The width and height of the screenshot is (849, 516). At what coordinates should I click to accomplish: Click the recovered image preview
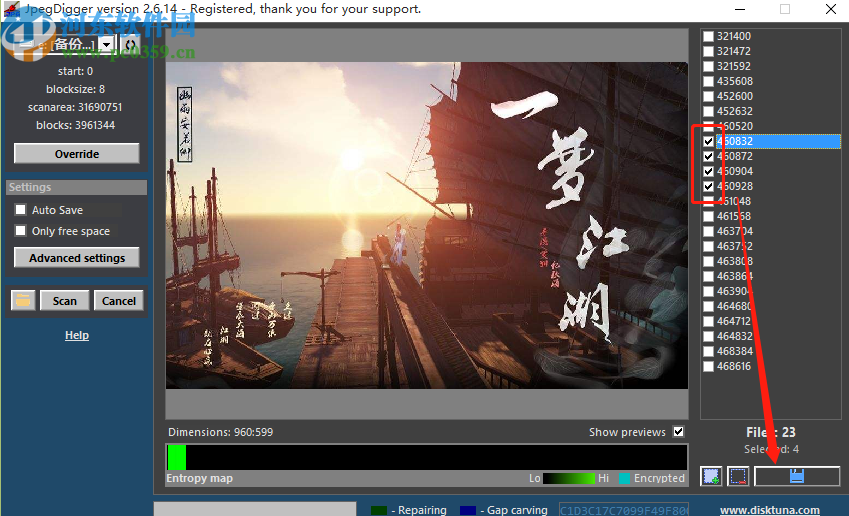click(427, 225)
